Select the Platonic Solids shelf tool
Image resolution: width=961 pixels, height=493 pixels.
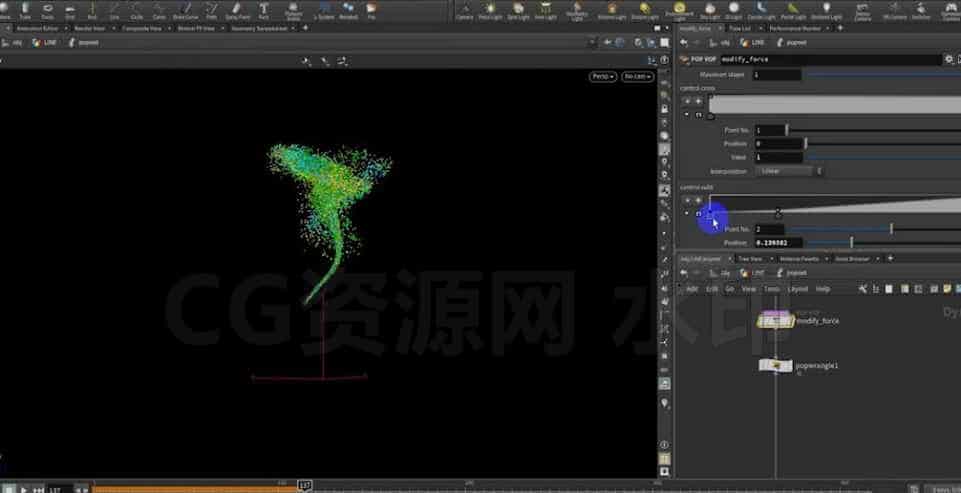(294, 10)
